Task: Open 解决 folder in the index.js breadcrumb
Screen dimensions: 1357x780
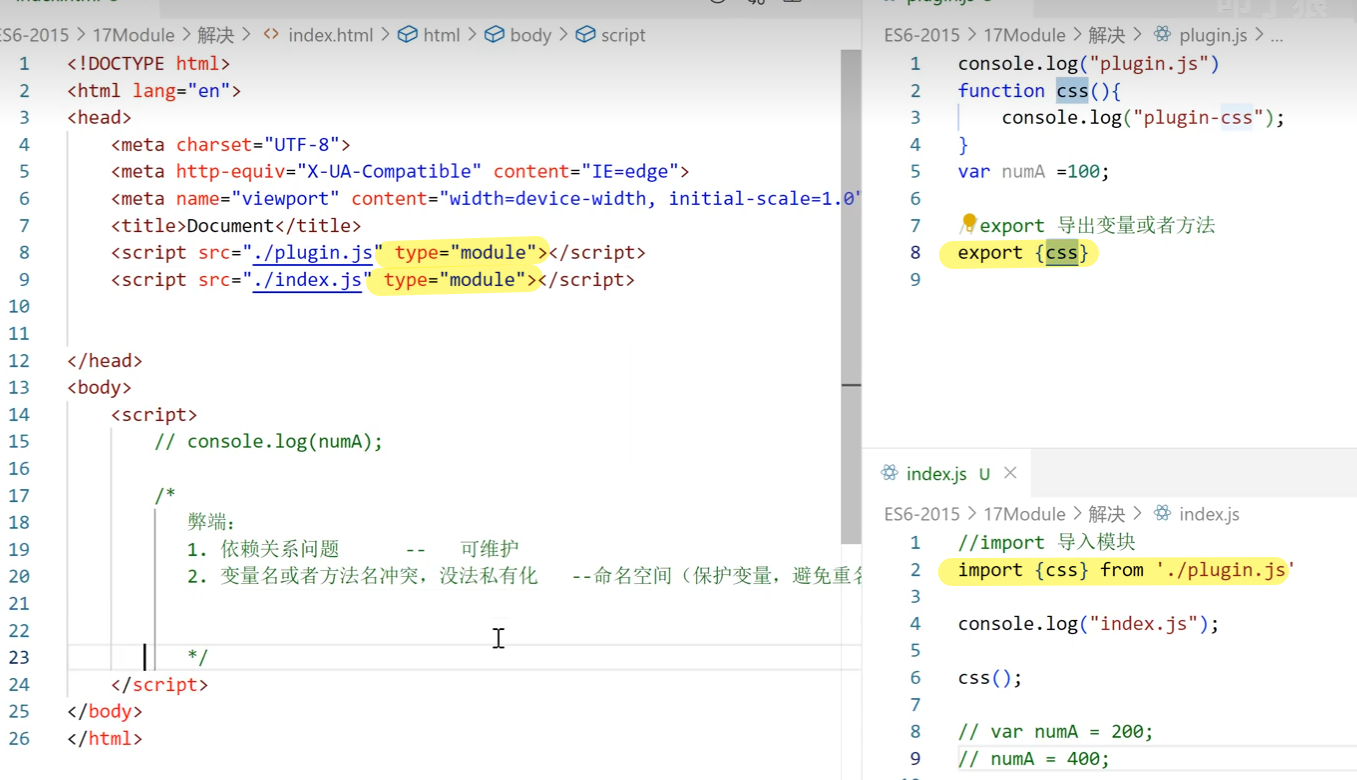Action: coord(1107,514)
